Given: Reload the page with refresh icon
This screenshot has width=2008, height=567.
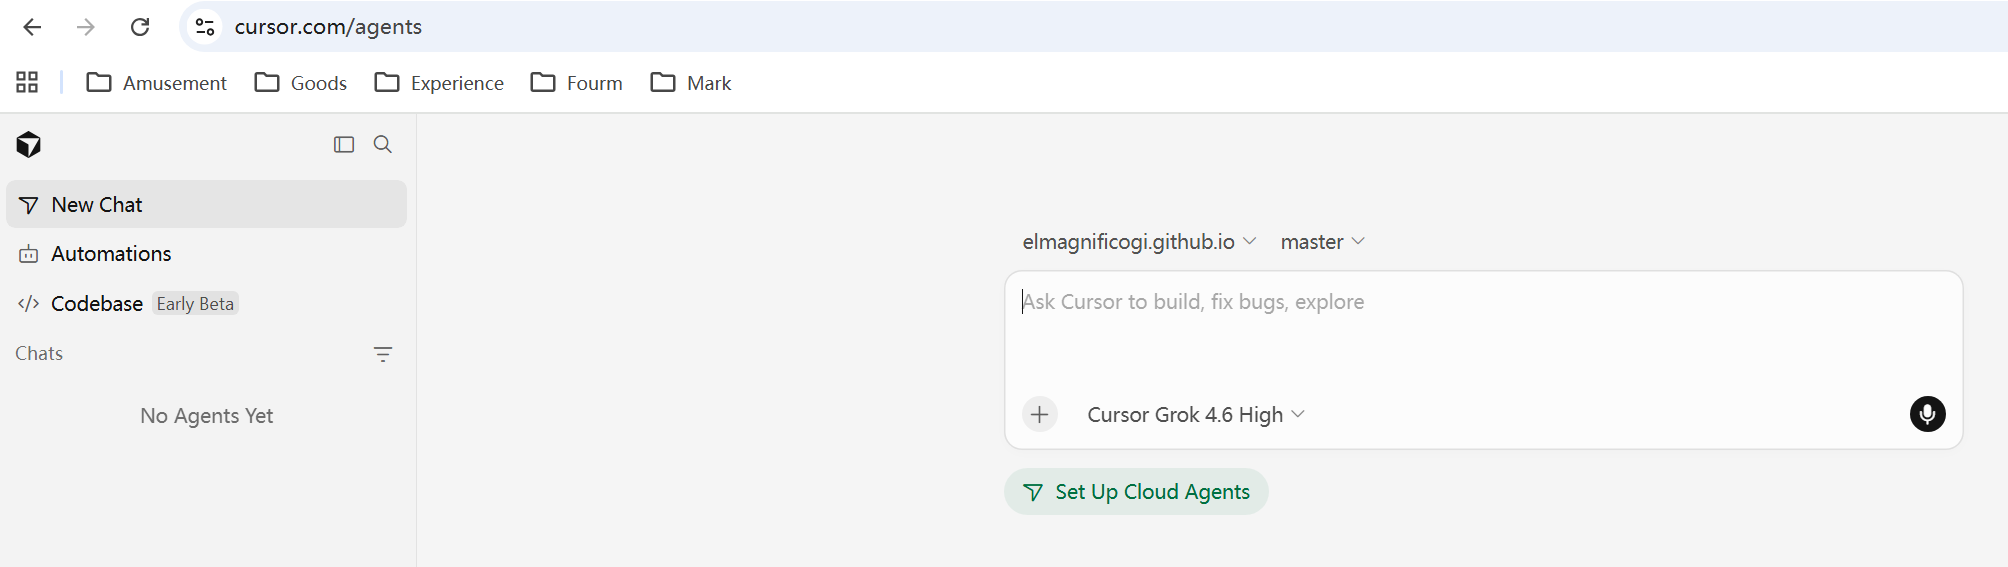Looking at the screenshot, I should pyautogui.click(x=140, y=27).
